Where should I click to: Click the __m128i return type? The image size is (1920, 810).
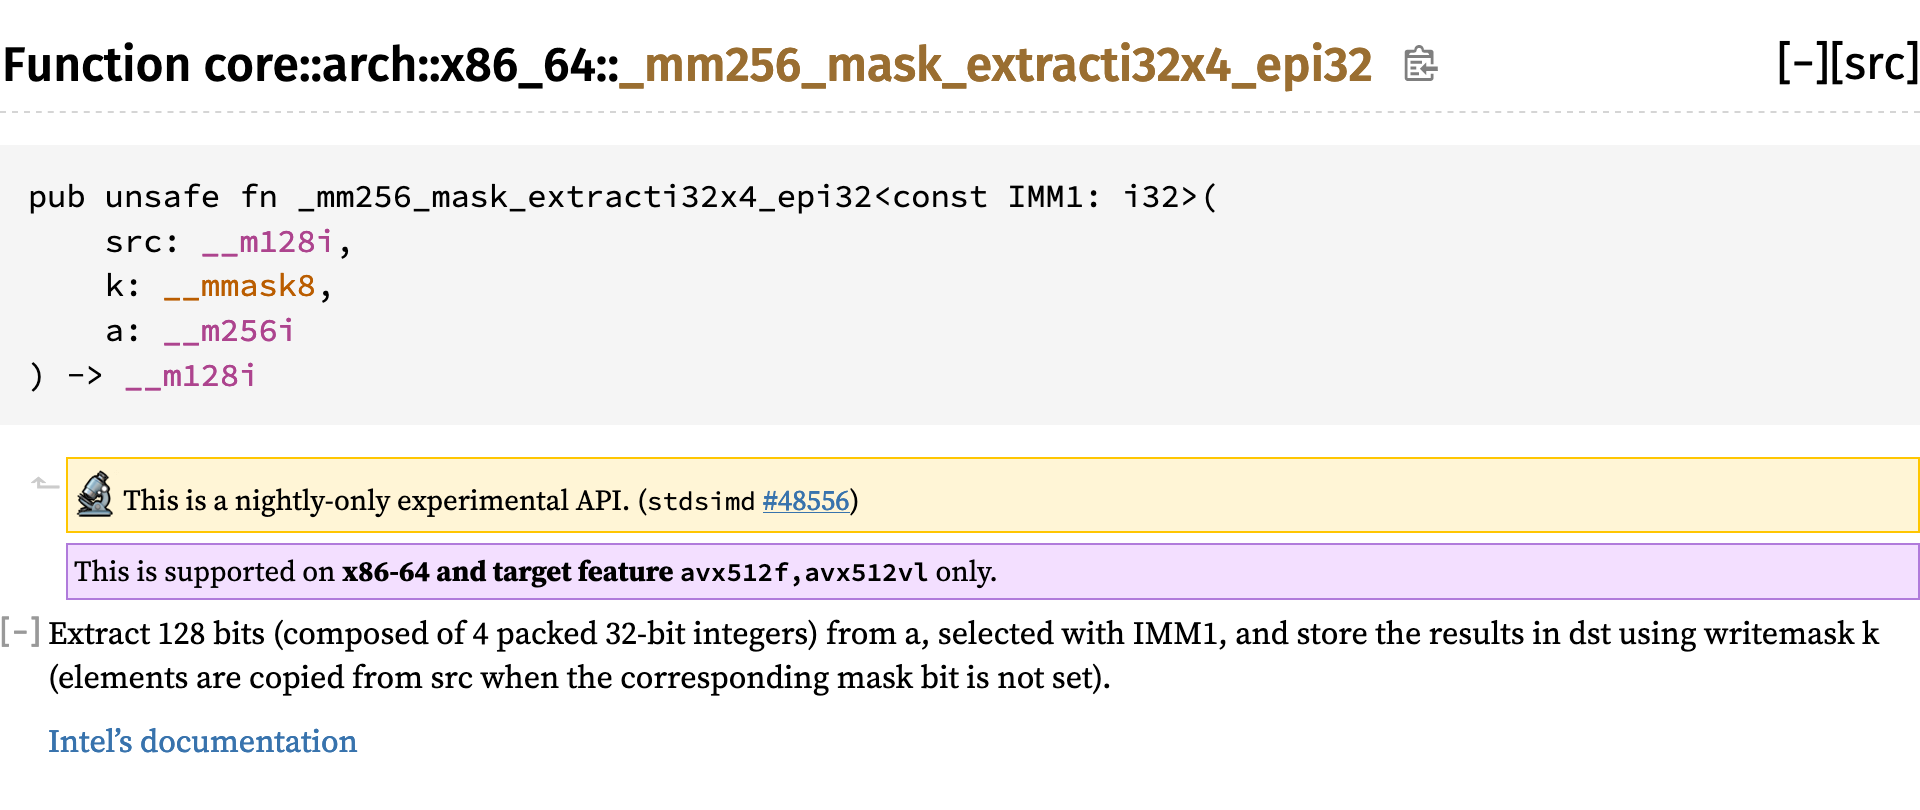point(190,376)
